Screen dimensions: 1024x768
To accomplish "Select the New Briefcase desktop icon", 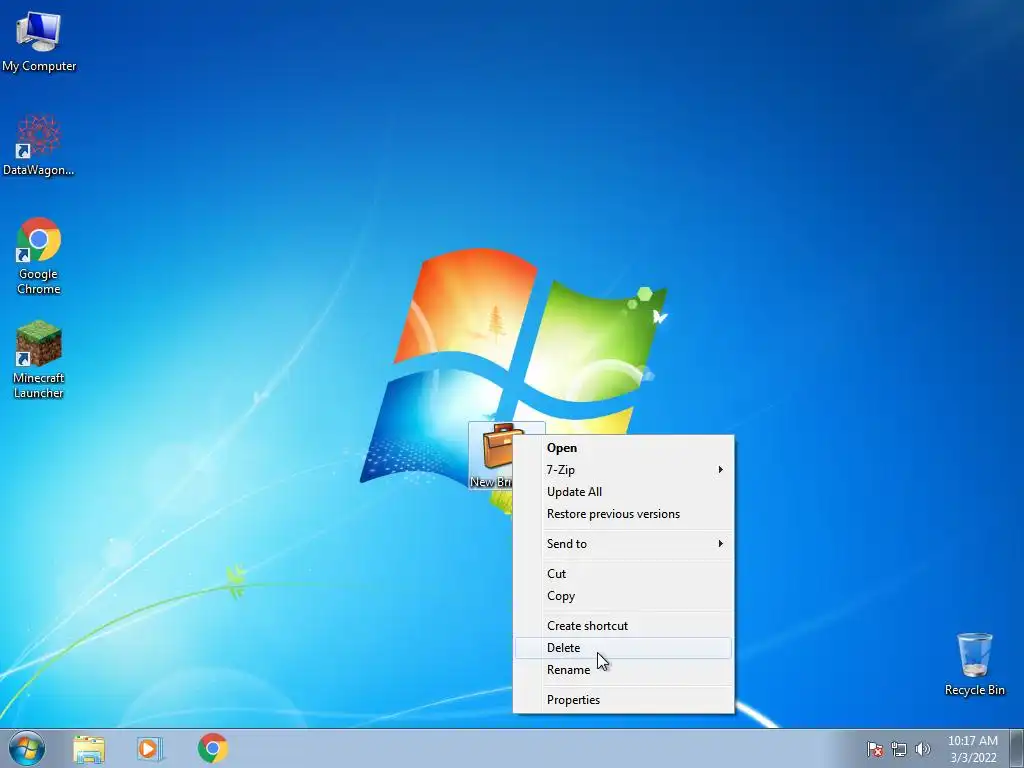I will click(x=491, y=456).
